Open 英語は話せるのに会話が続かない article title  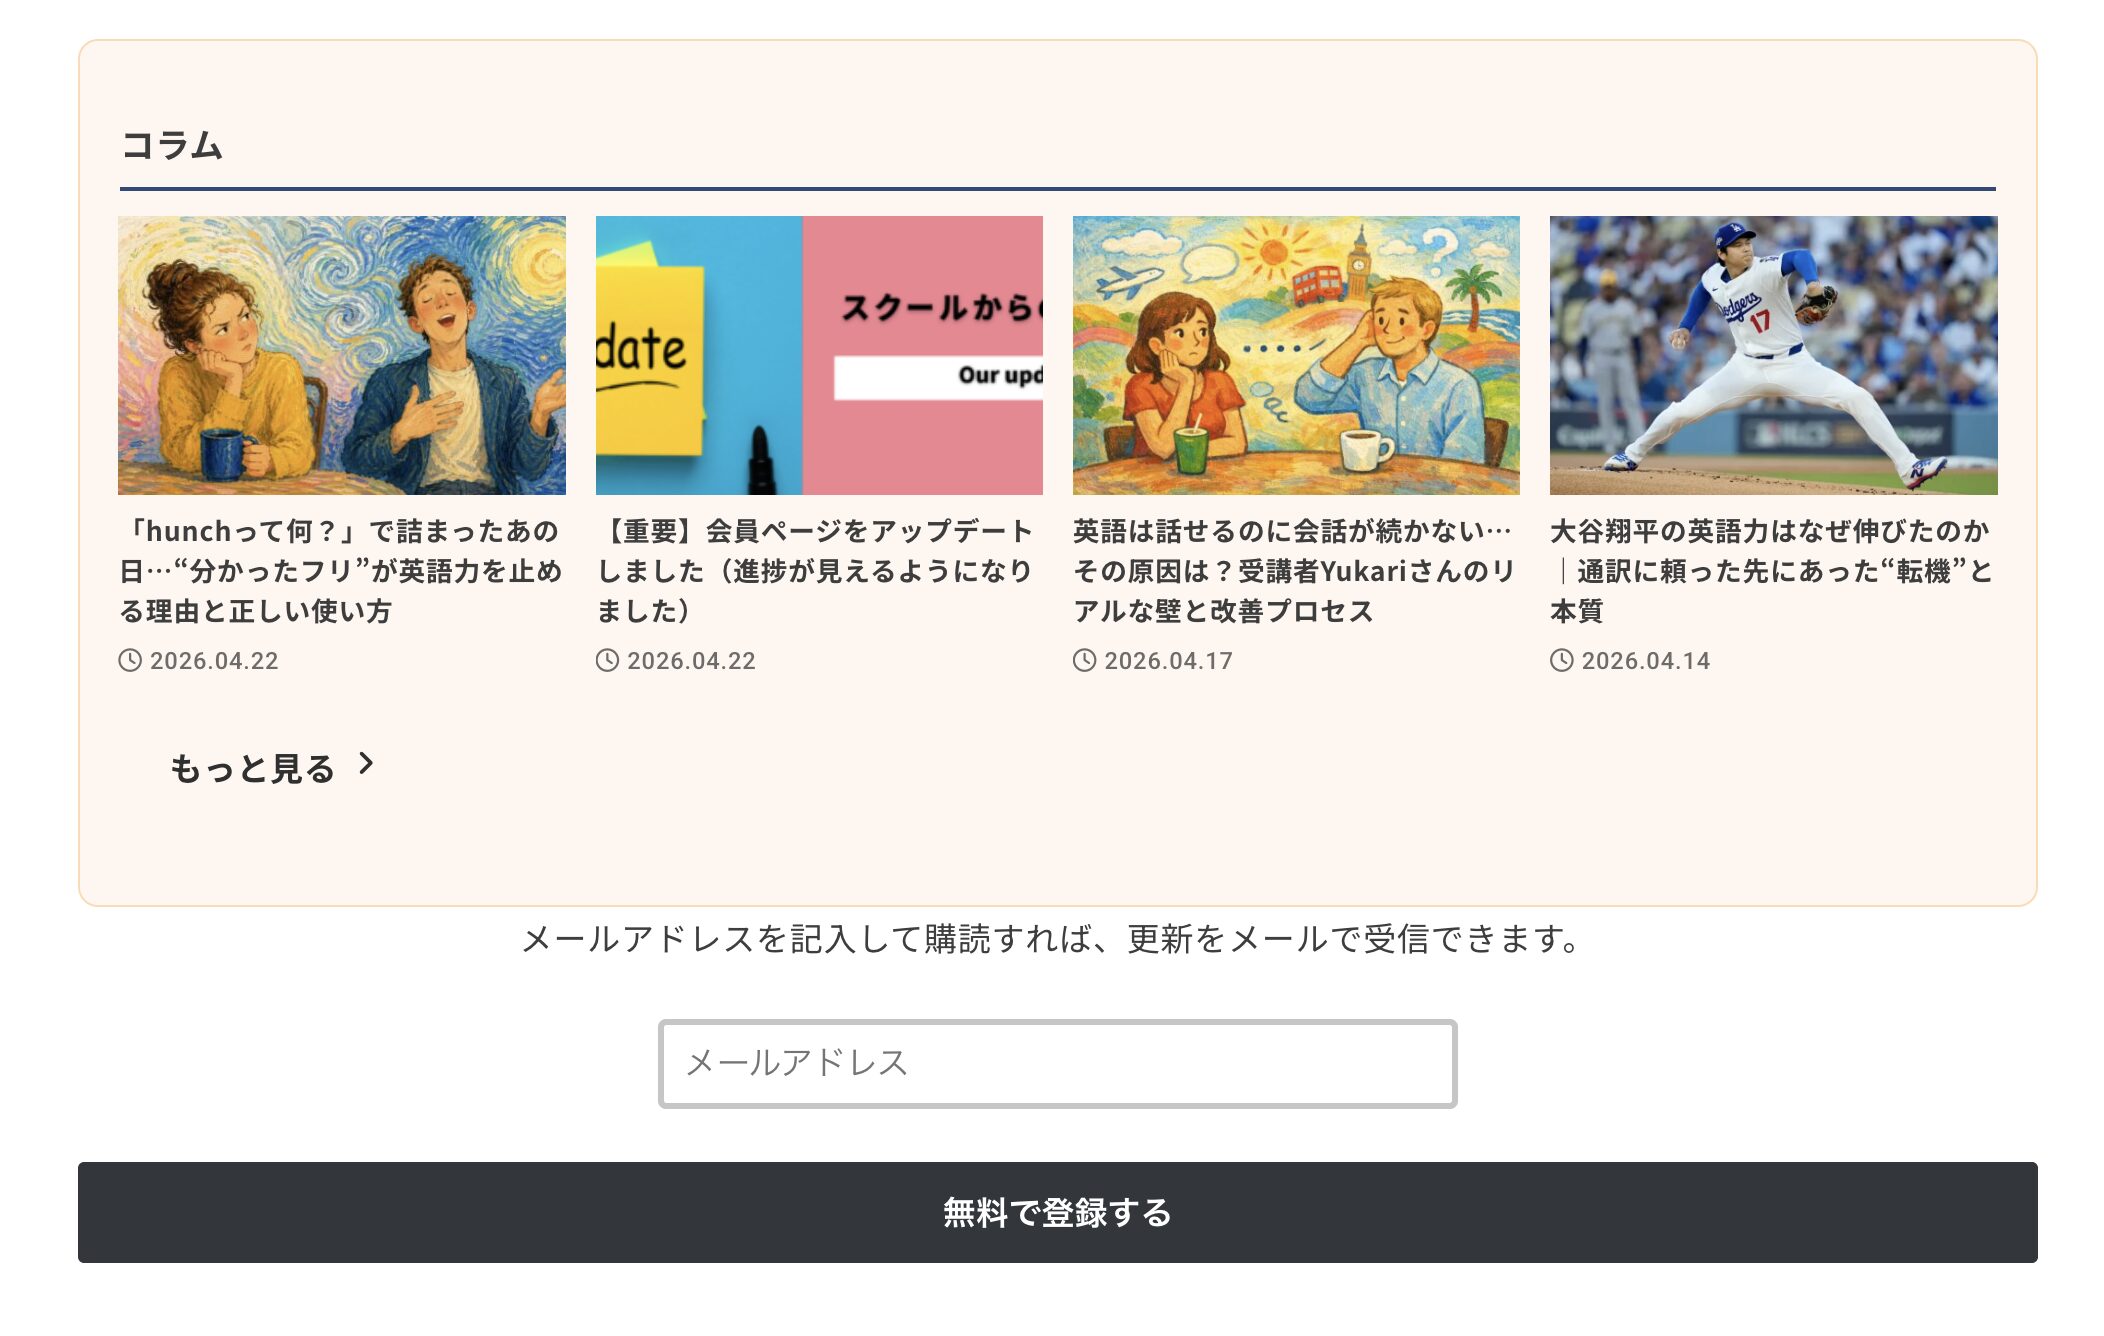point(1294,571)
